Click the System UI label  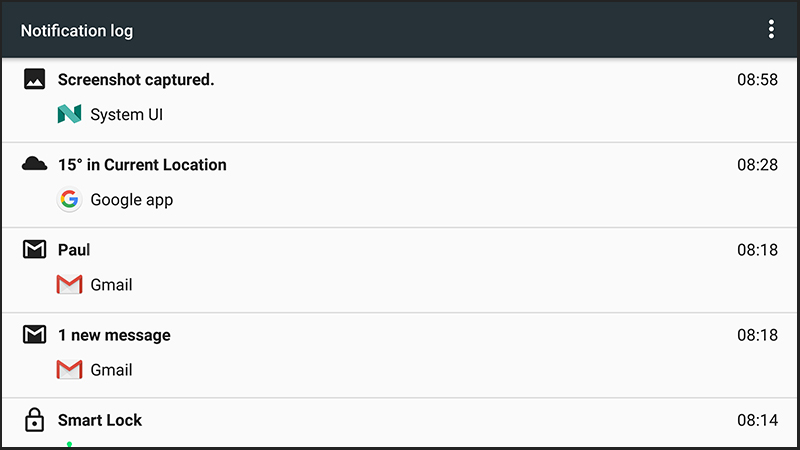click(x=127, y=114)
